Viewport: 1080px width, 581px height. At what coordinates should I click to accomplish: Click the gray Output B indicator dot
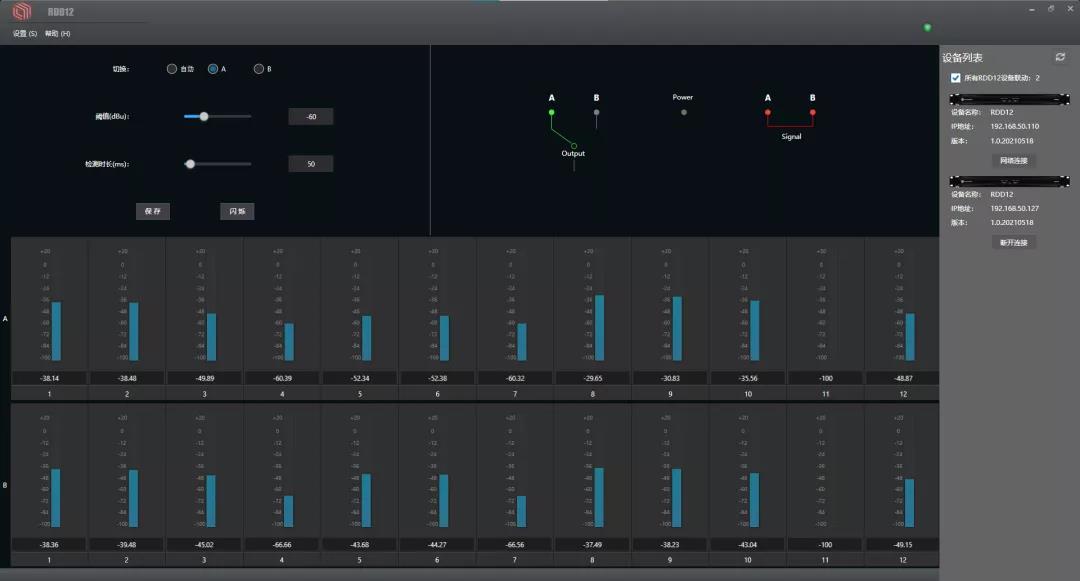pos(596,112)
